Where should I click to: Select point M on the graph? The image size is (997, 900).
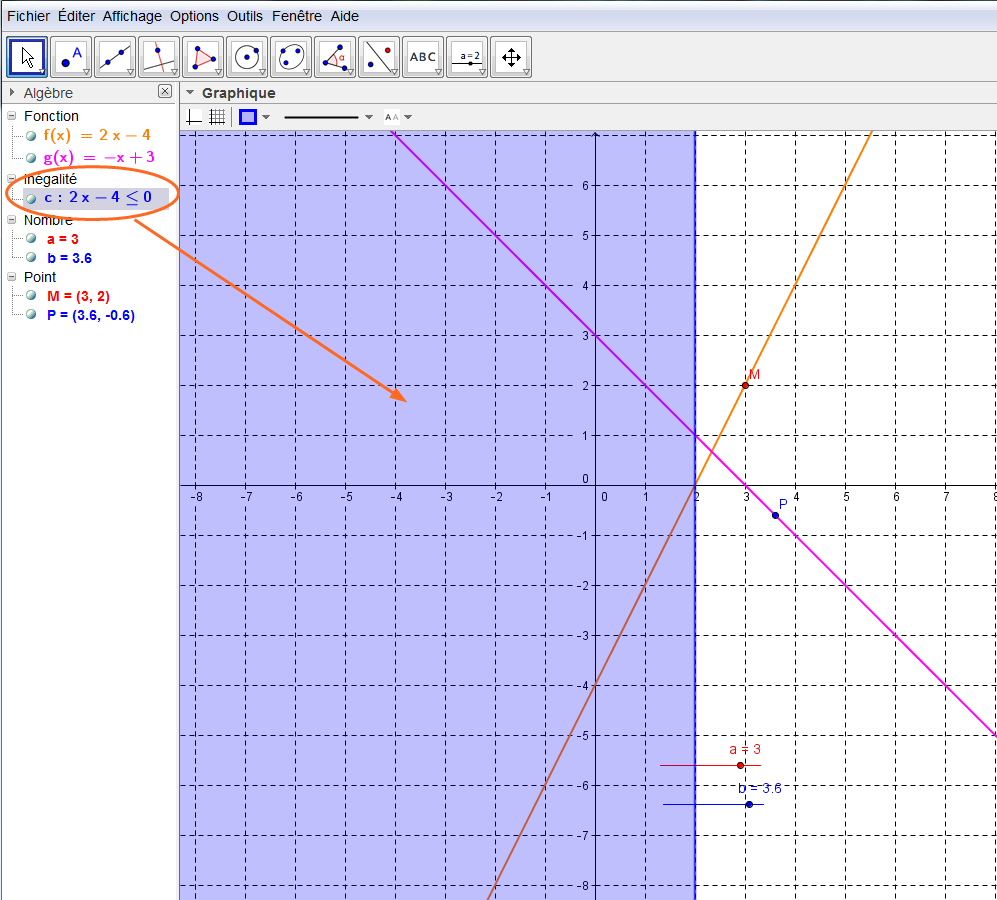[x=745, y=385]
